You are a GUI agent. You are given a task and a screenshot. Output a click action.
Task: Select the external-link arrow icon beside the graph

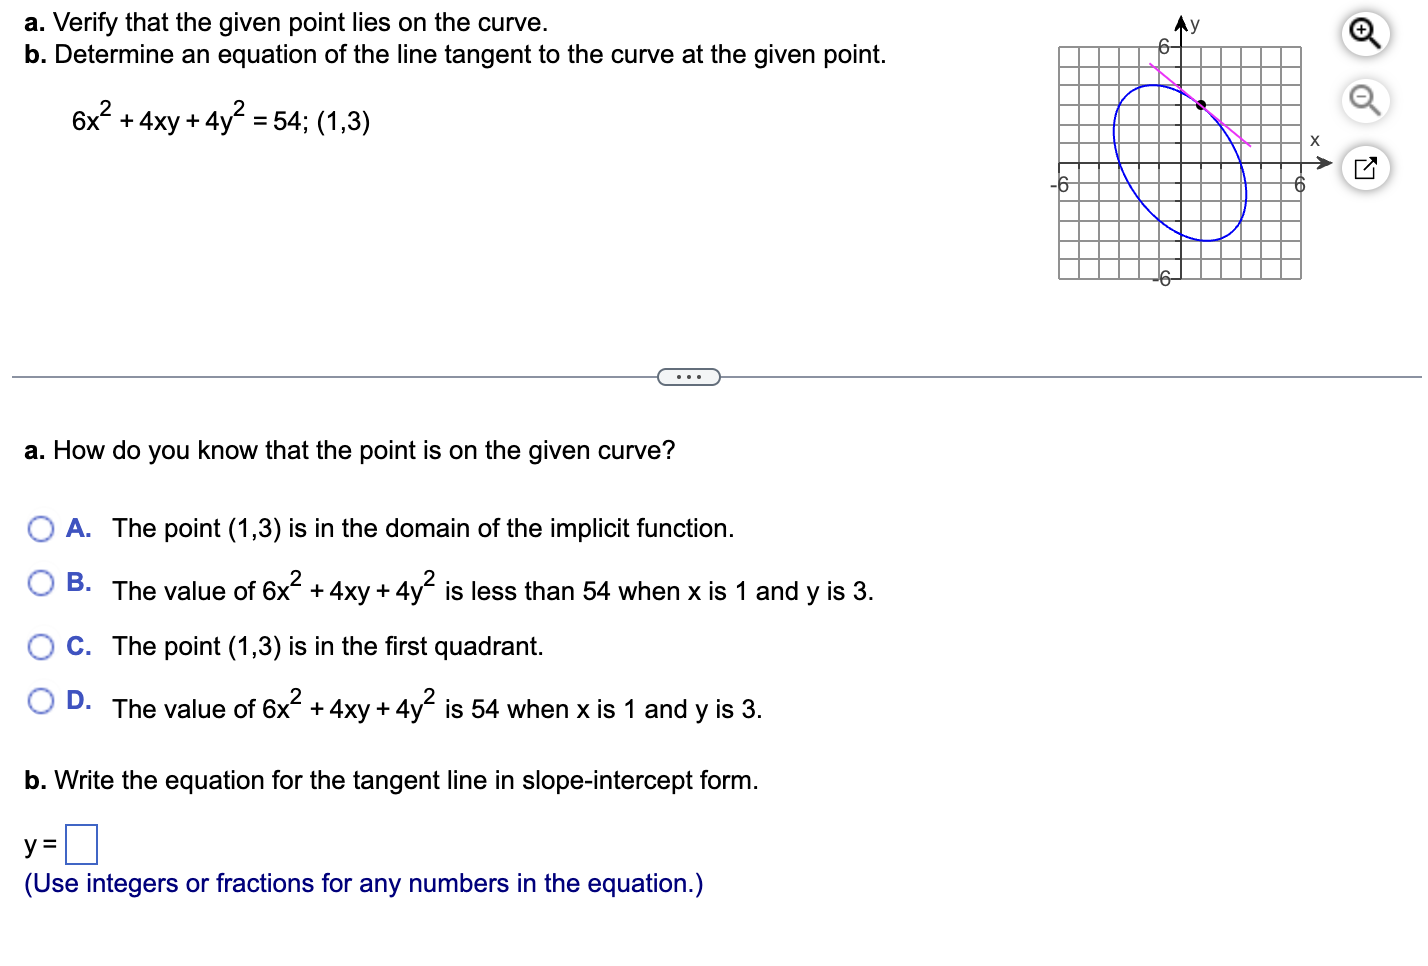1366,168
